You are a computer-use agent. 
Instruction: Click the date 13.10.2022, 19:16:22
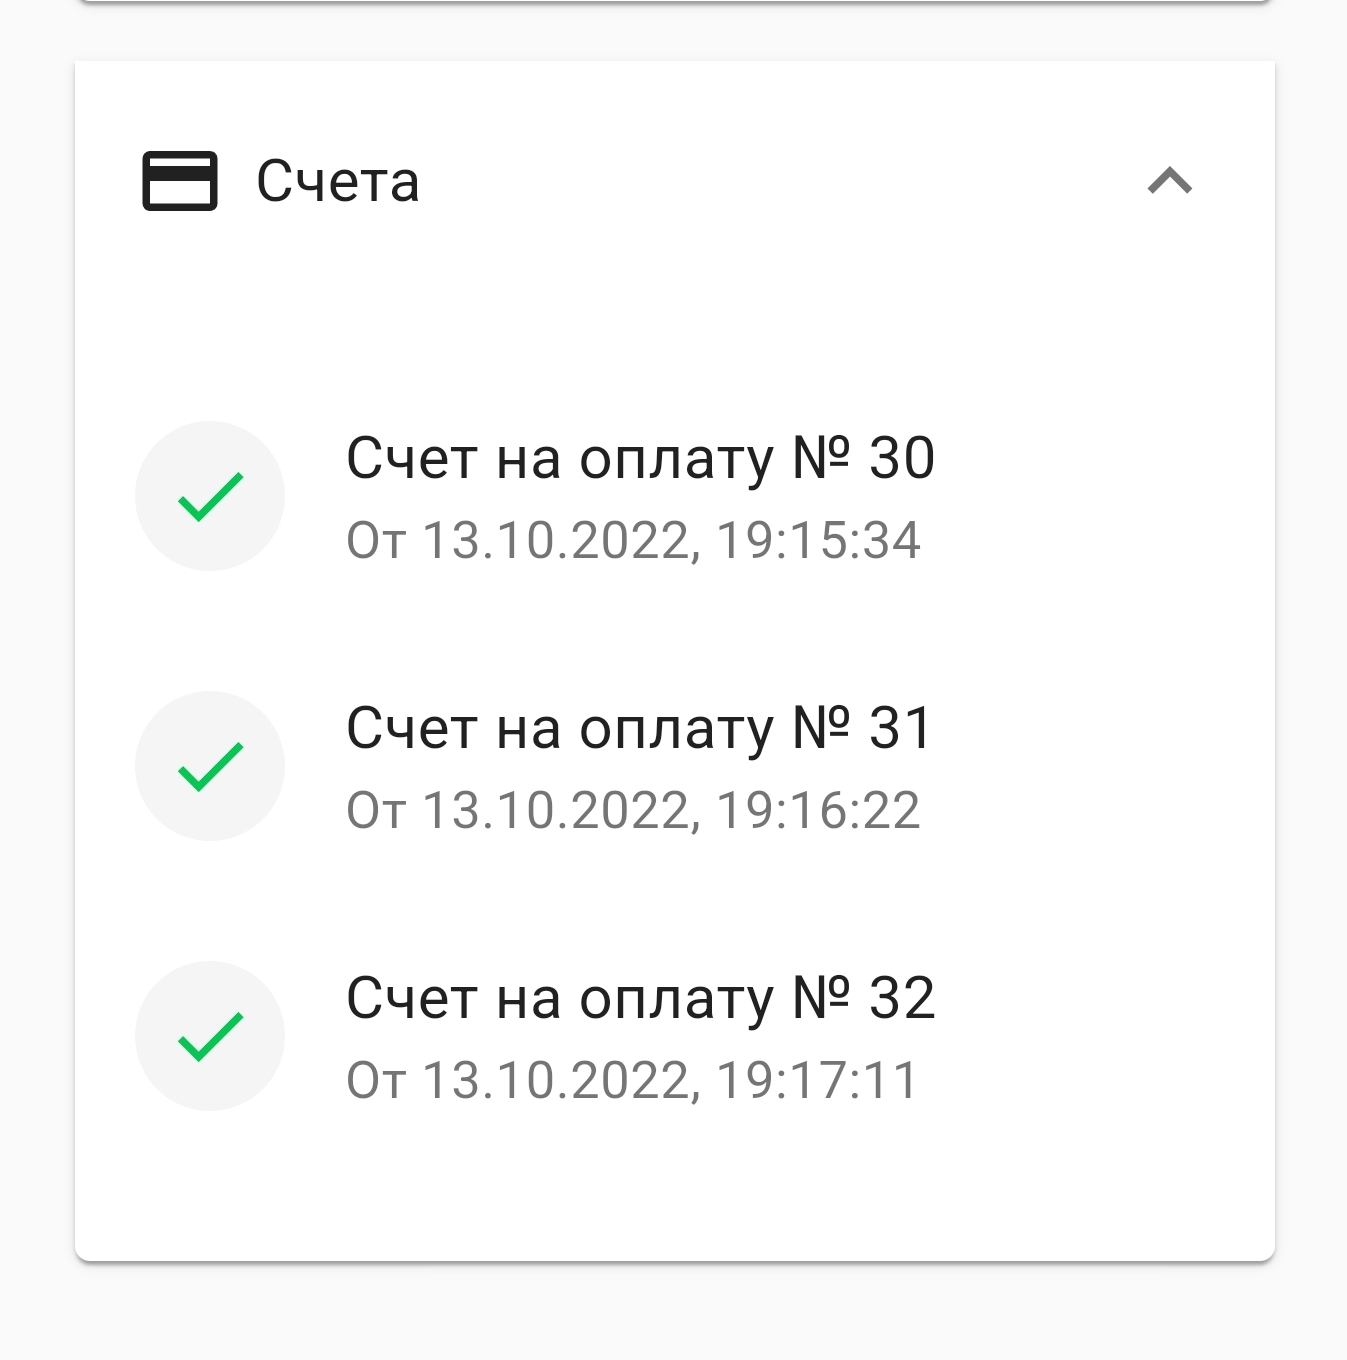click(x=670, y=811)
